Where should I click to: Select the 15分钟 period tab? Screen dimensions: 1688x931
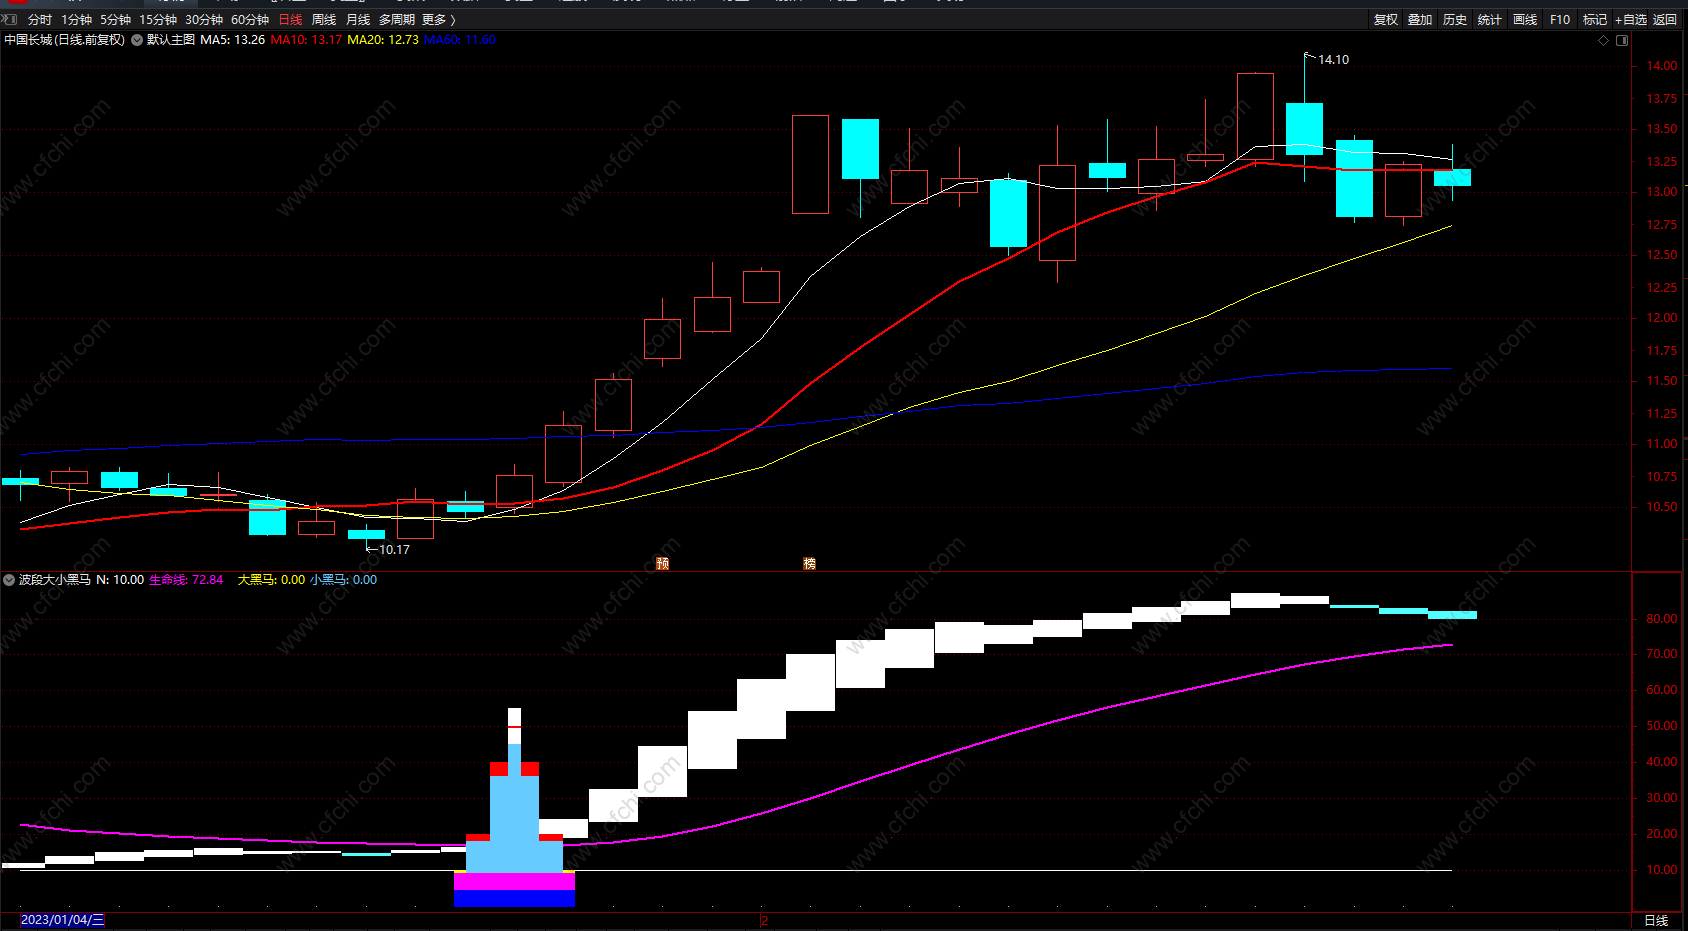point(158,20)
